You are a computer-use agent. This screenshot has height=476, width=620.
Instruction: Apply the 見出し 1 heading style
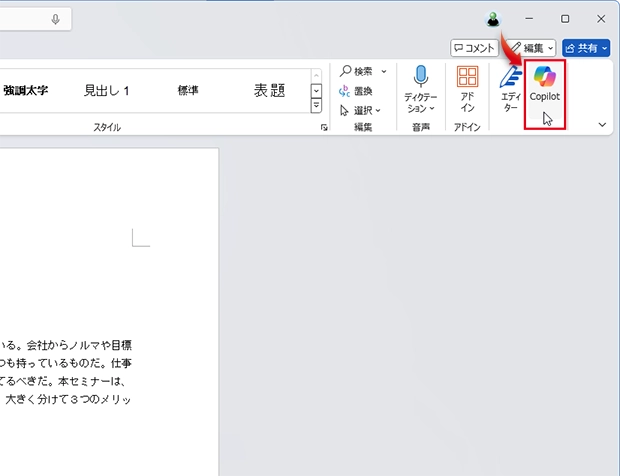tap(107, 91)
